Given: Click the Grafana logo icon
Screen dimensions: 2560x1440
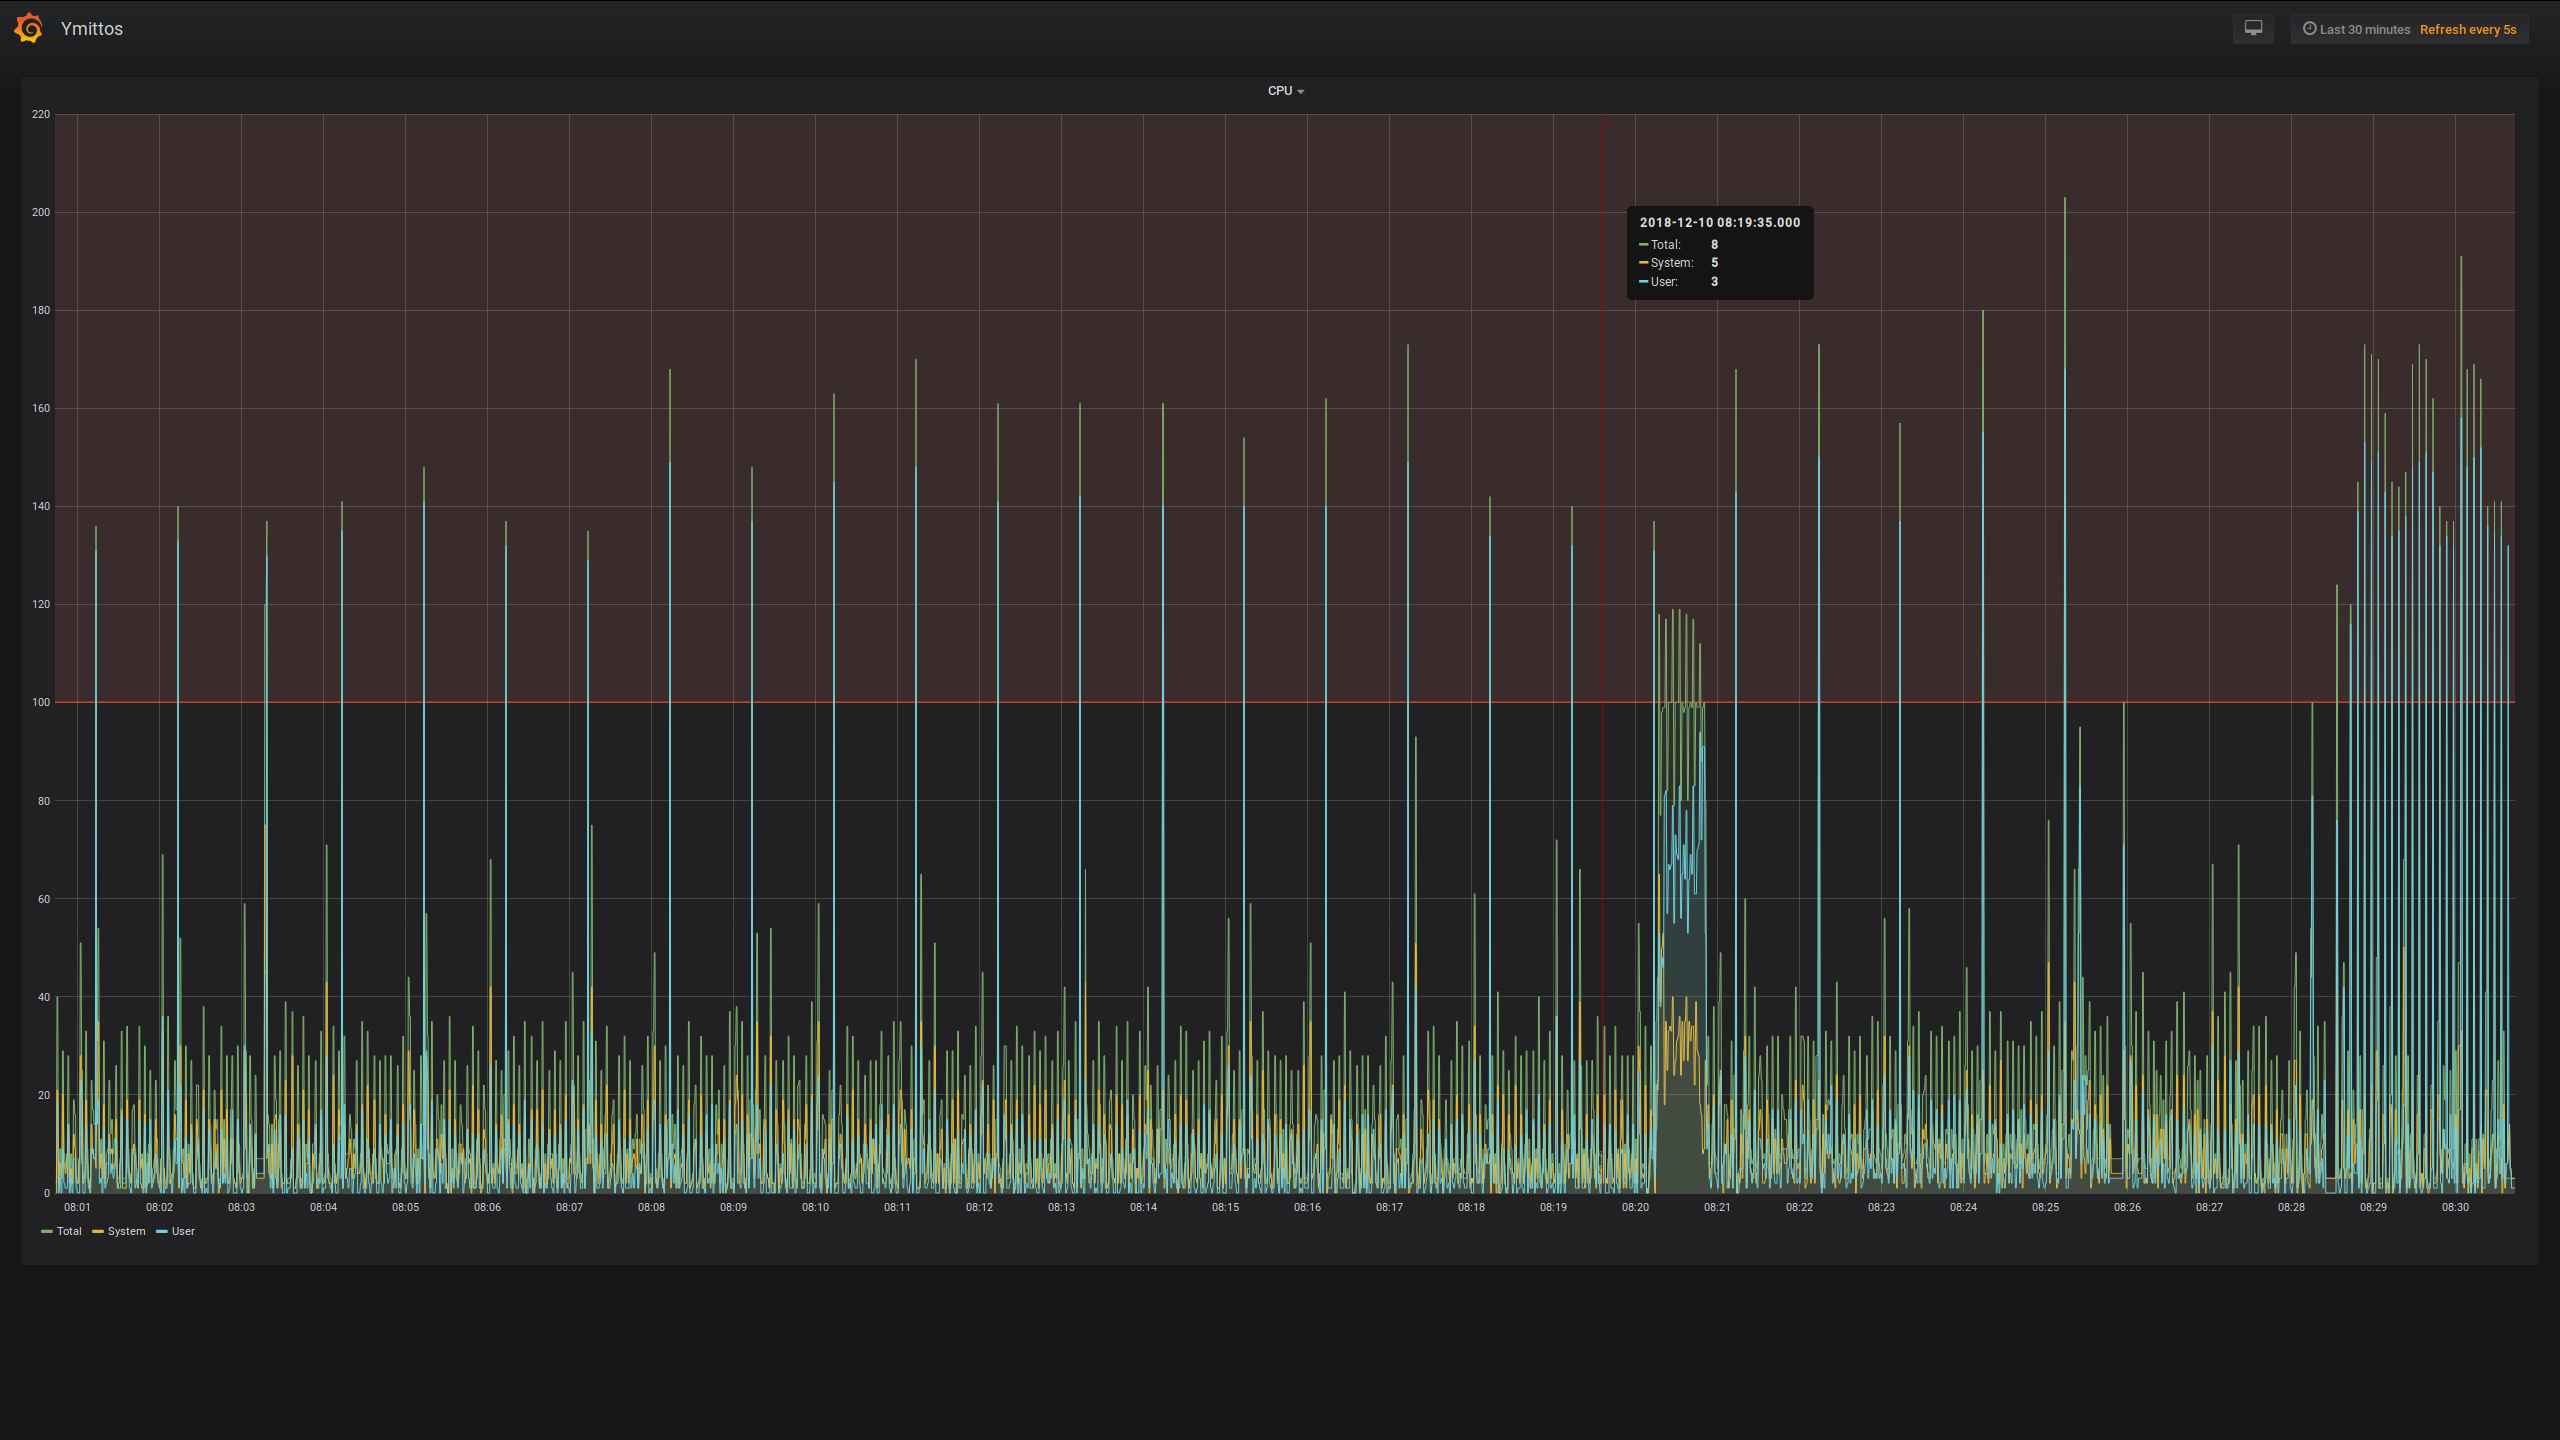Looking at the screenshot, I should [x=29, y=28].
